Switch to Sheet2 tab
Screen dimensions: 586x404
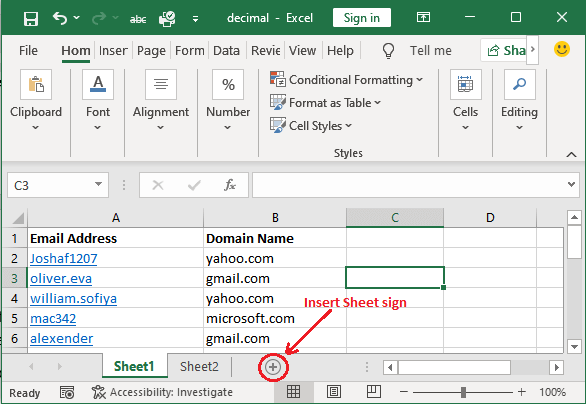(199, 367)
